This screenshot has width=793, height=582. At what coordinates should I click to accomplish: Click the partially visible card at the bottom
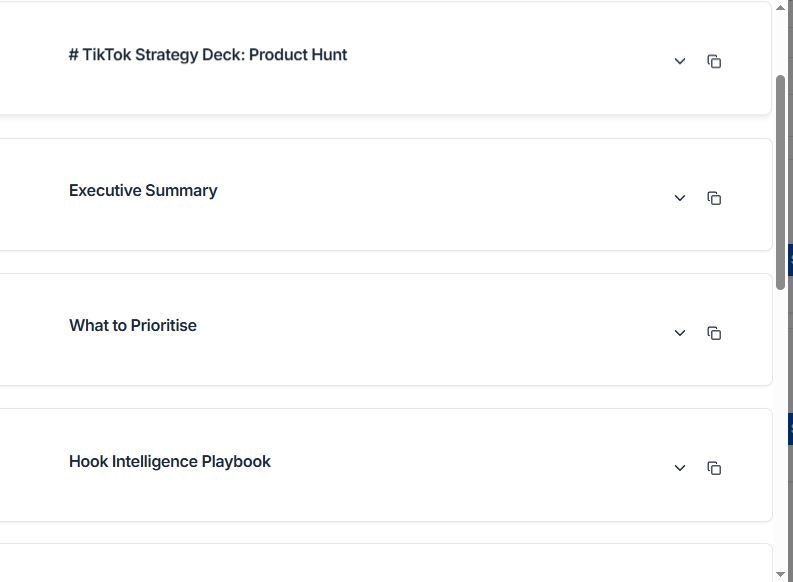pyautogui.click(x=380, y=563)
